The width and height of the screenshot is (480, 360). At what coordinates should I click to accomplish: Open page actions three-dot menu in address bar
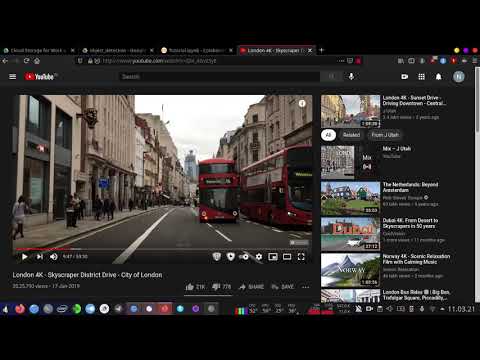pos(341,61)
